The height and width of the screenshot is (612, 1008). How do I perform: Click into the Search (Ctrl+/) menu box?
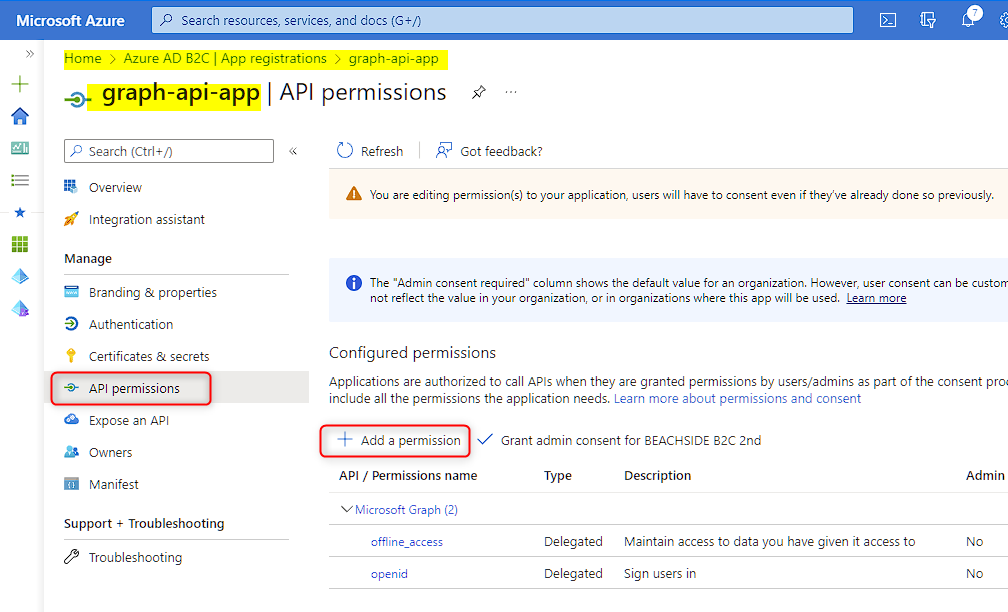(169, 151)
